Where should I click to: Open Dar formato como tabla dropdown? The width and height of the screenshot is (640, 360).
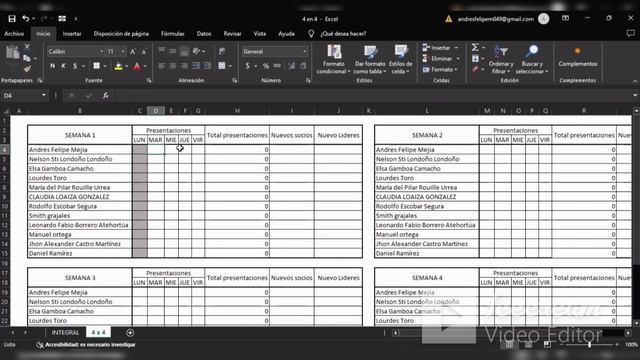click(370, 59)
